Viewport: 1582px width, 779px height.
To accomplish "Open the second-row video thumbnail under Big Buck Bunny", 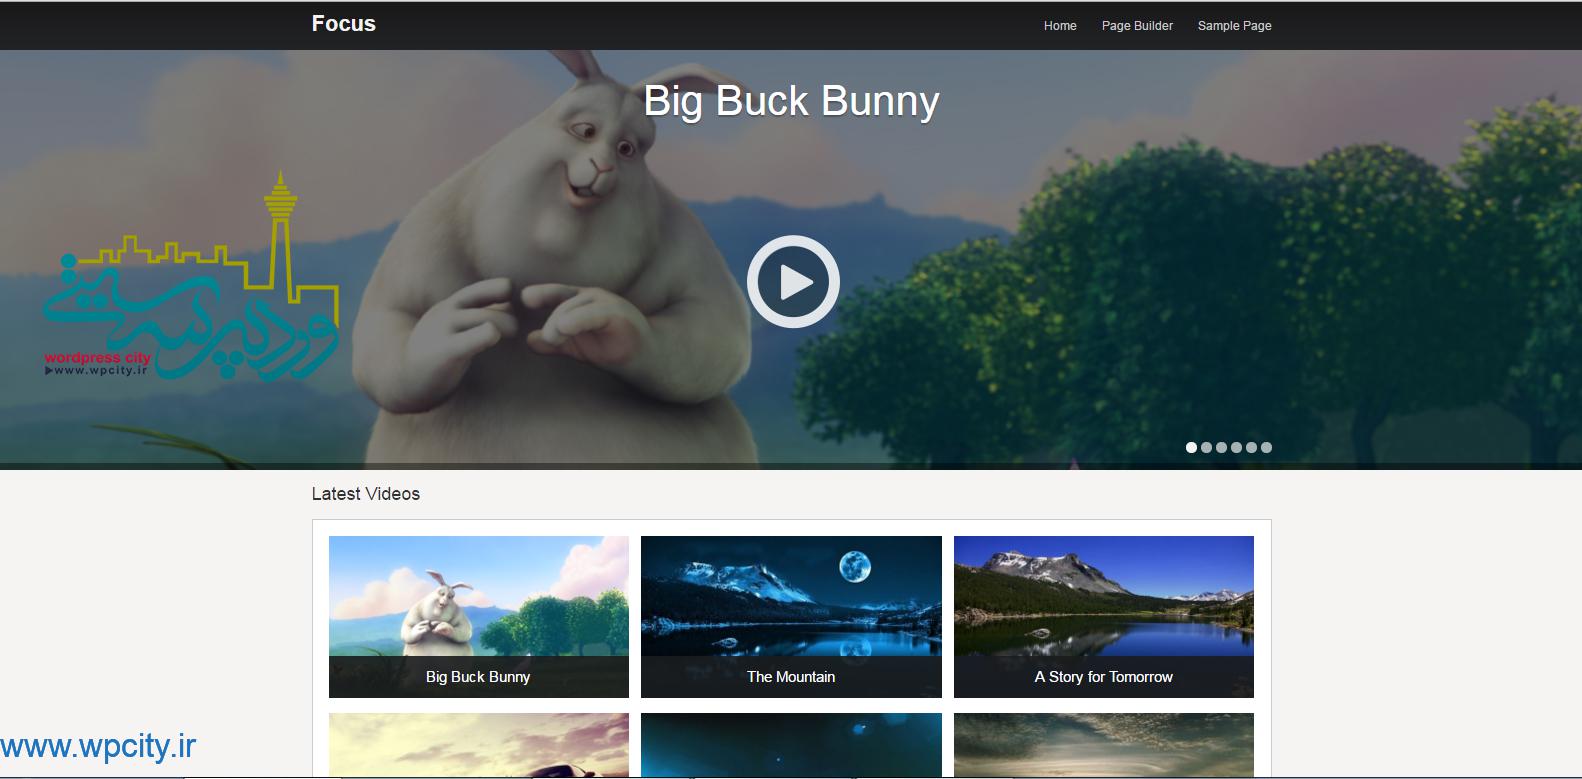I will click(x=479, y=745).
